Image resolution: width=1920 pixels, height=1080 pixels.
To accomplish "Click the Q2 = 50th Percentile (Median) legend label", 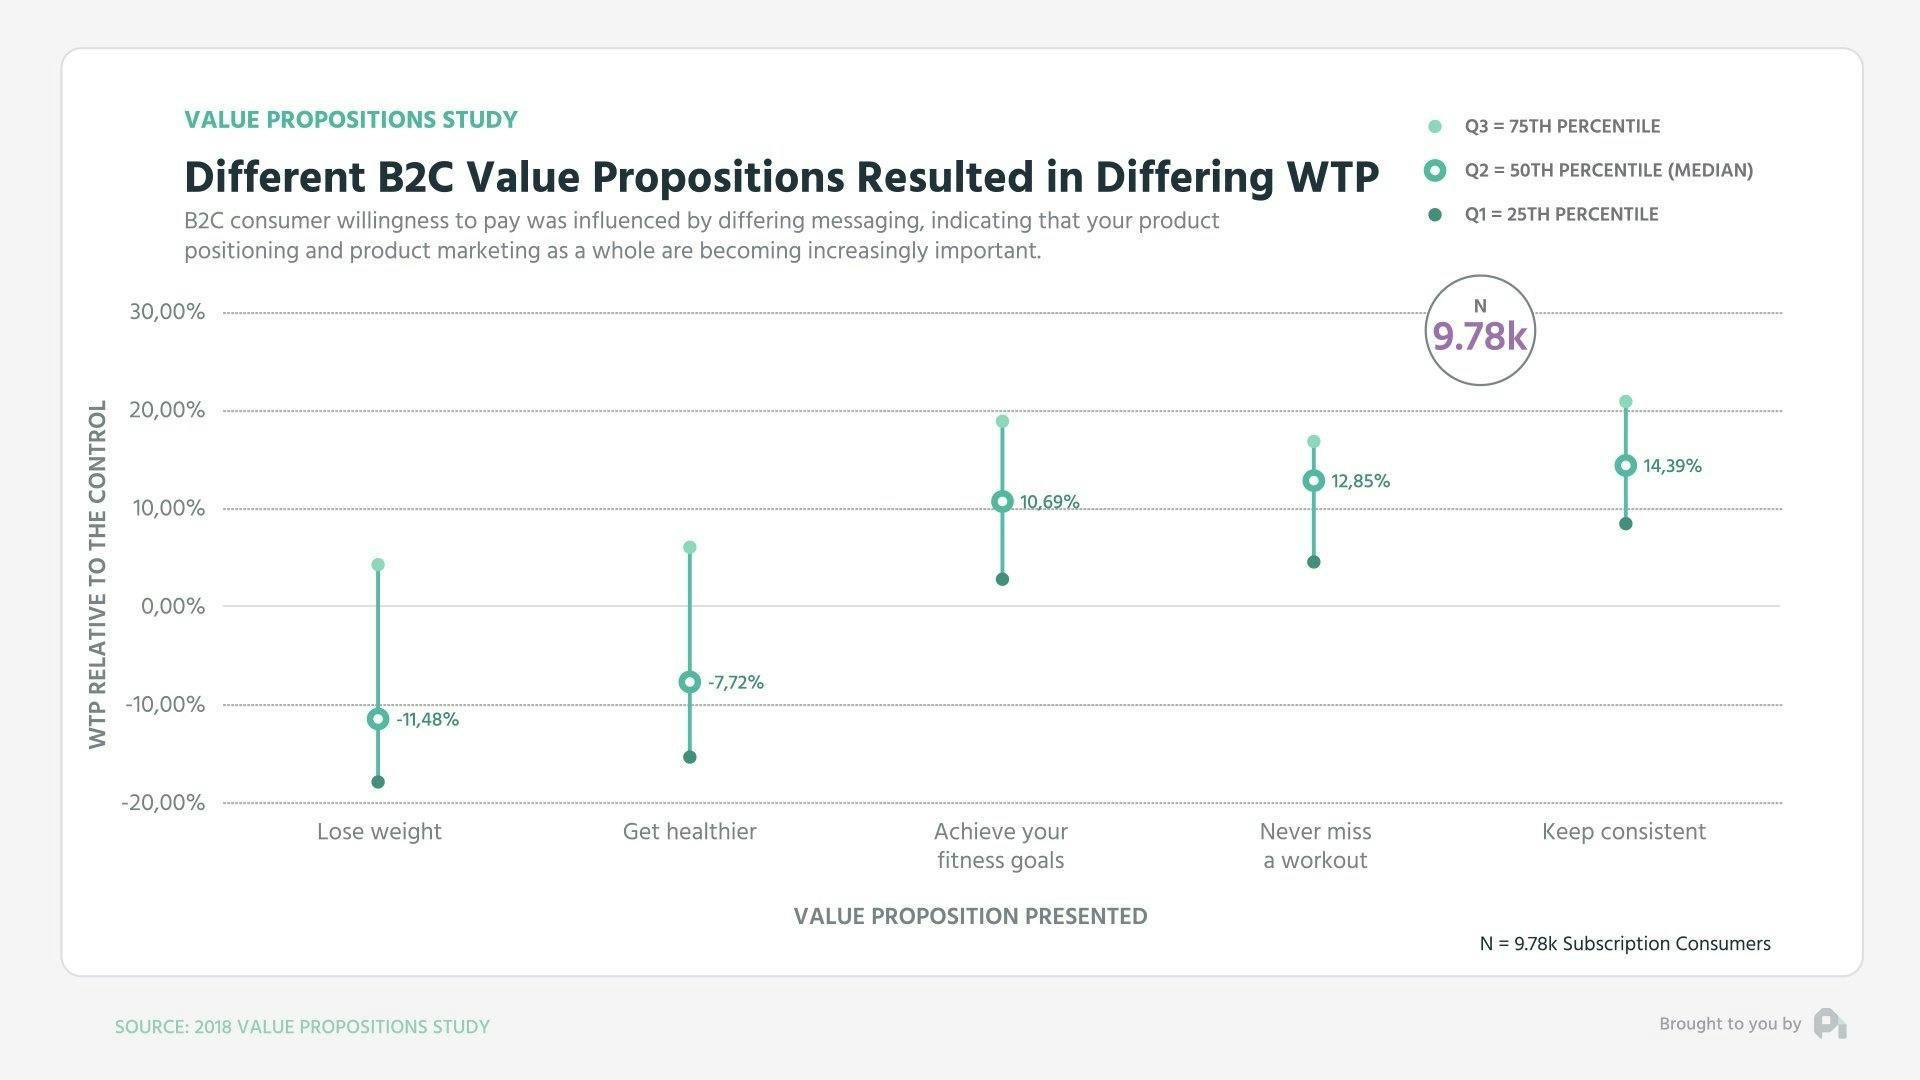I will [1609, 171].
